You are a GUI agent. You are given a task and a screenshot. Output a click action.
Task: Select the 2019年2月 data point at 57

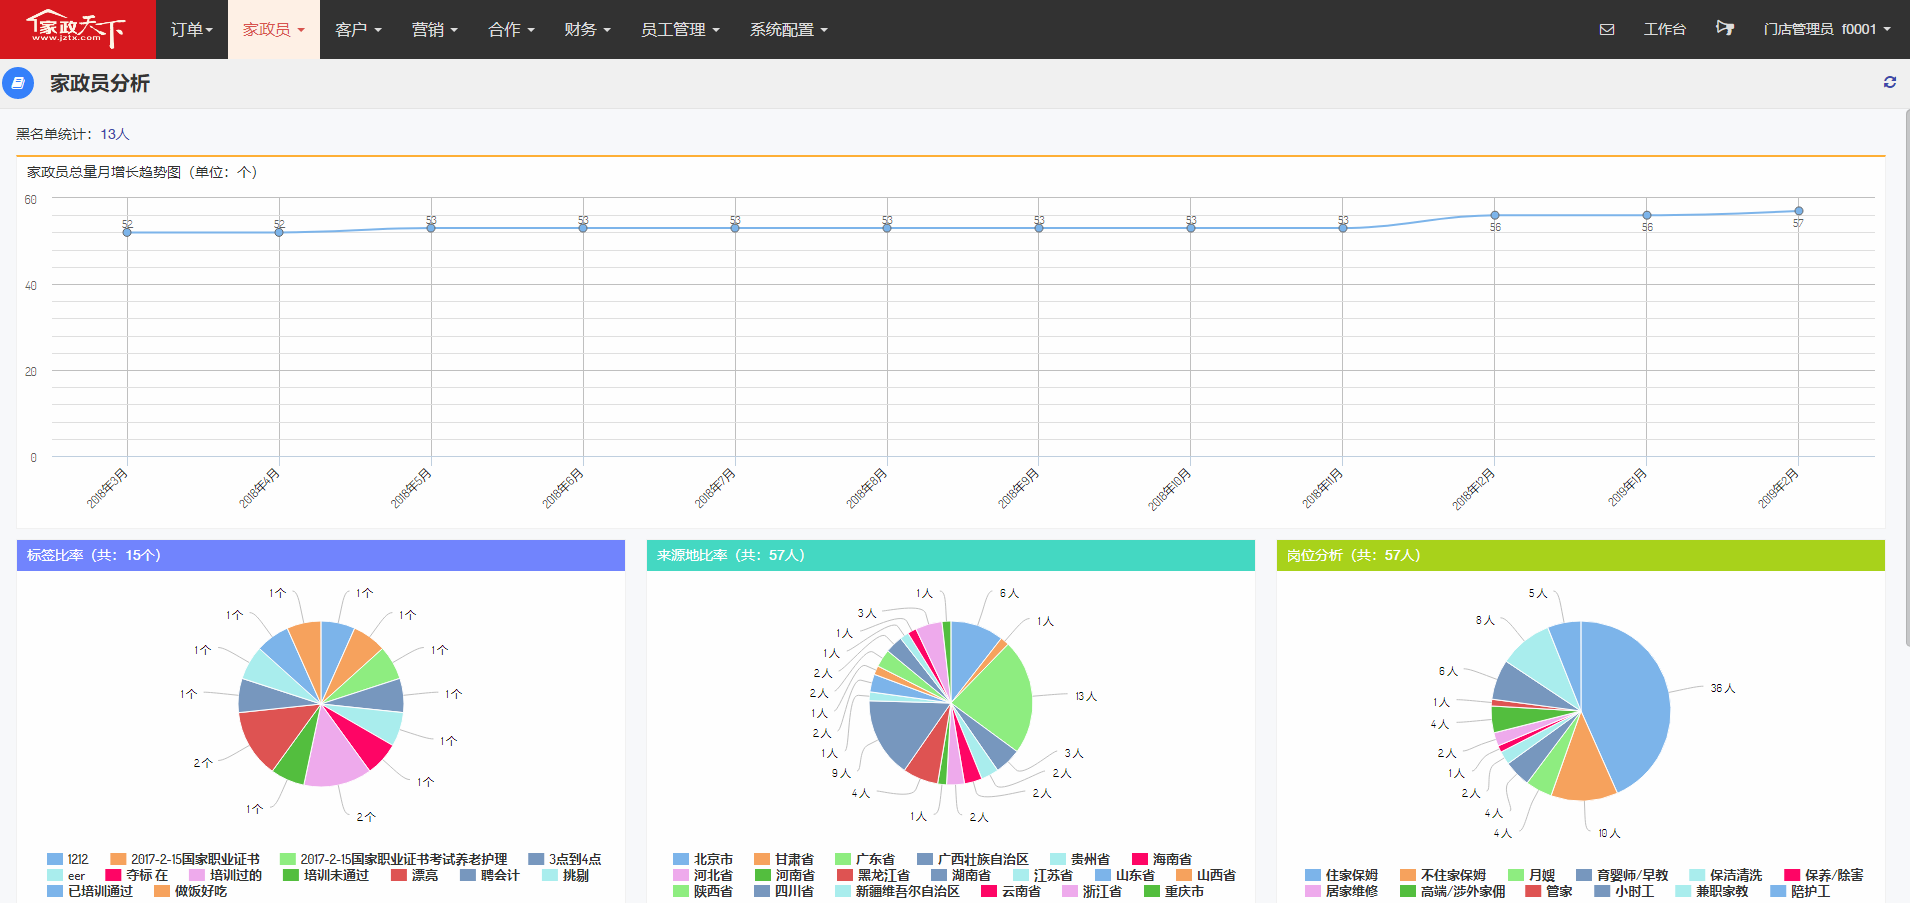pyautogui.click(x=1798, y=211)
